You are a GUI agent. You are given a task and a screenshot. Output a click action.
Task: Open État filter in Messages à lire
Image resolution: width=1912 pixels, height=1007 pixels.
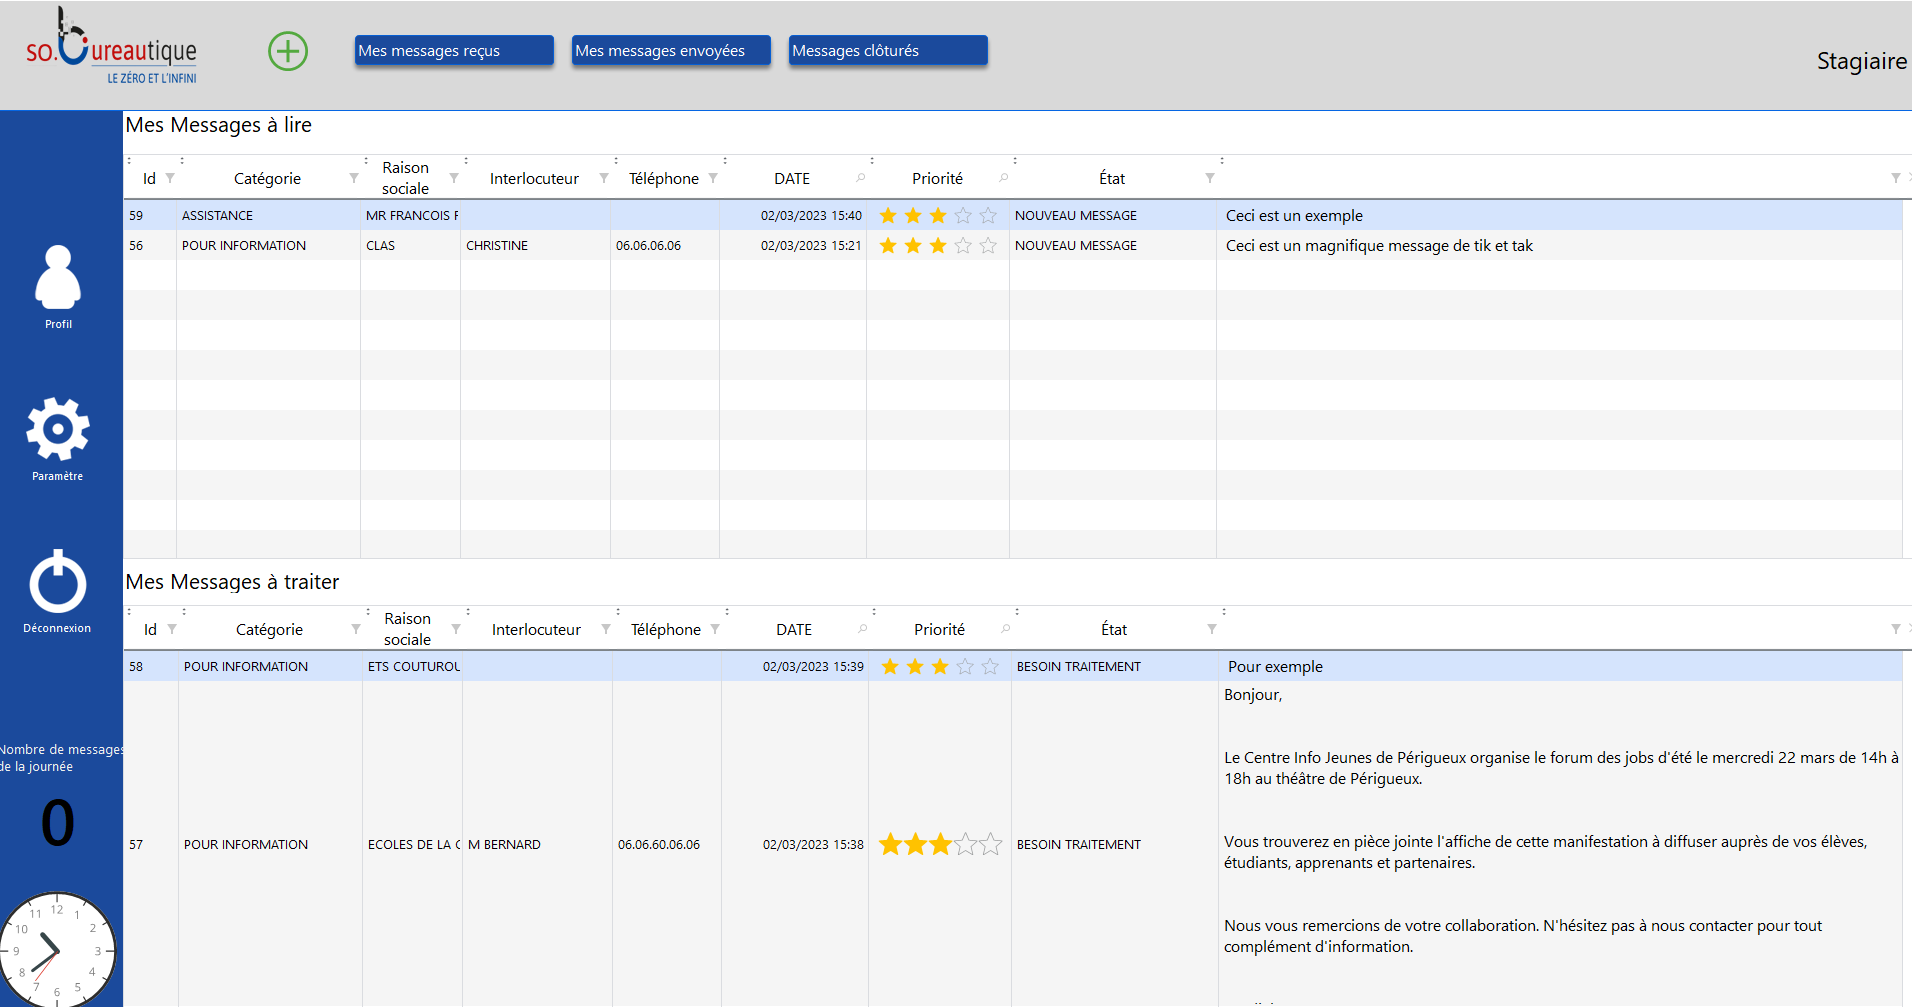click(1210, 178)
